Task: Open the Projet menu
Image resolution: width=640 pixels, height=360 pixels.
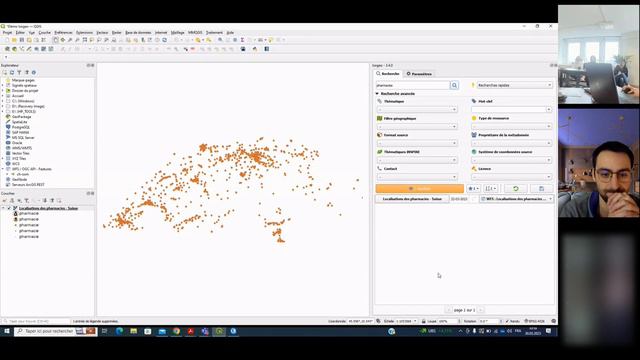Action: click(7, 33)
